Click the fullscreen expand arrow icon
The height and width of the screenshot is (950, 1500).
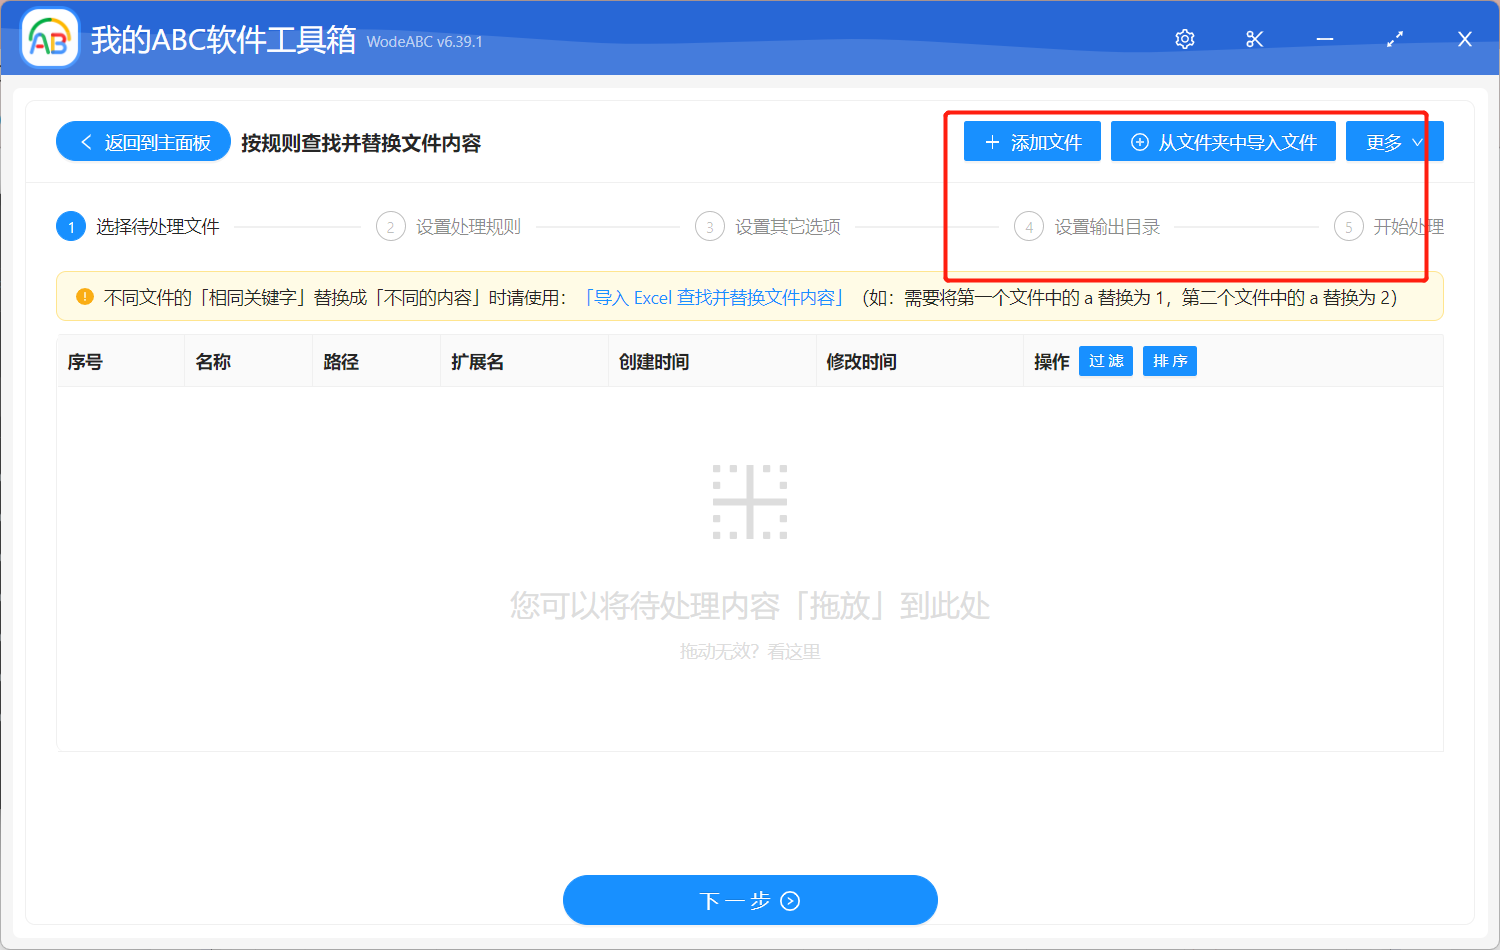point(1394,38)
